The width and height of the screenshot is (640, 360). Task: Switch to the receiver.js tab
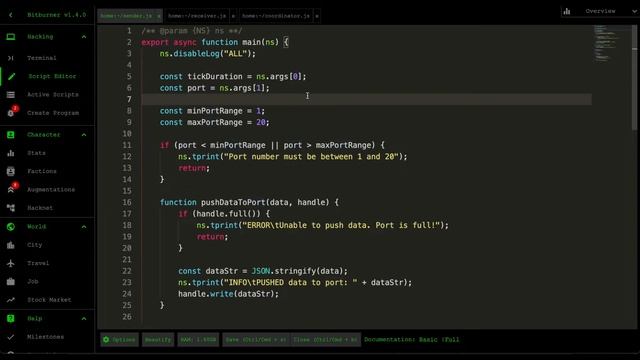(197, 16)
